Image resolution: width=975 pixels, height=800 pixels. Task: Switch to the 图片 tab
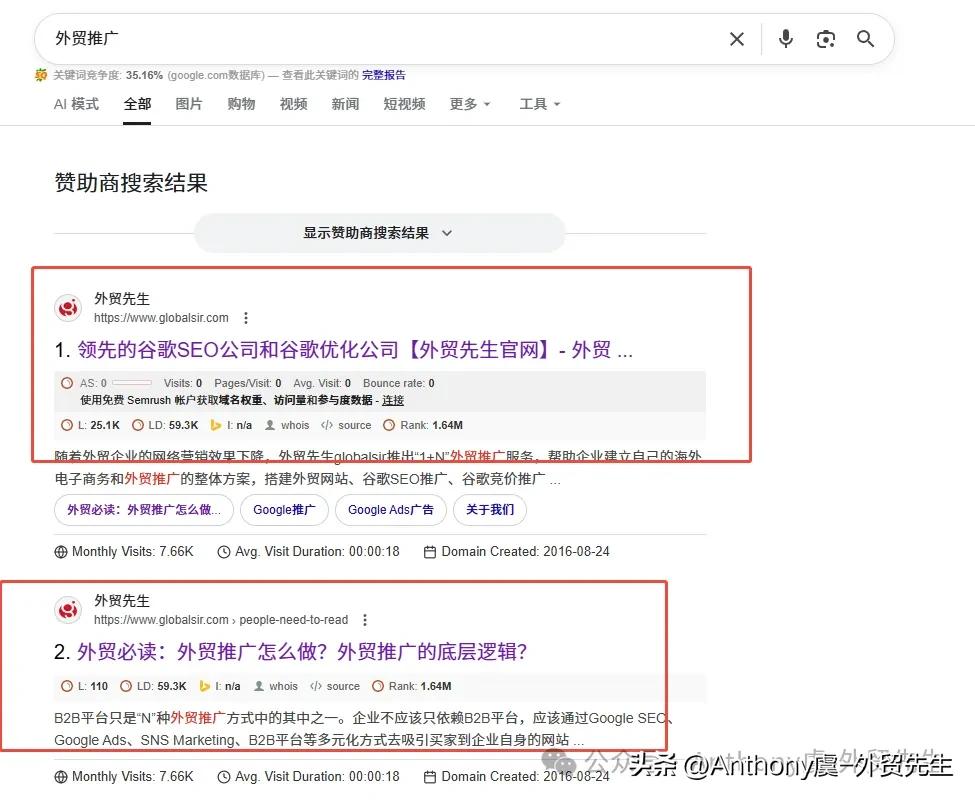(189, 103)
